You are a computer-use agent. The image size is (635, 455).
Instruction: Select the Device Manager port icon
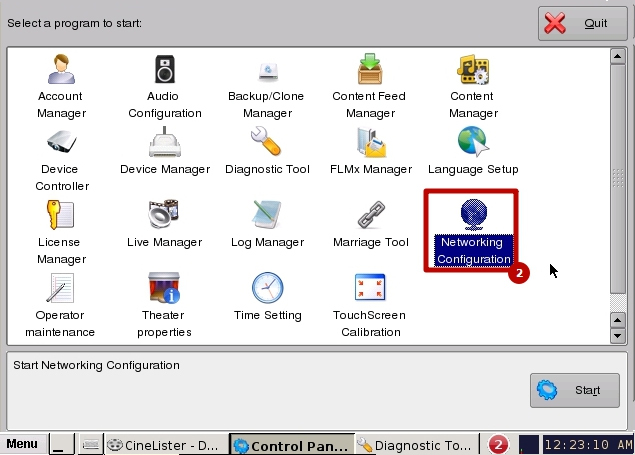click(164, 142)
